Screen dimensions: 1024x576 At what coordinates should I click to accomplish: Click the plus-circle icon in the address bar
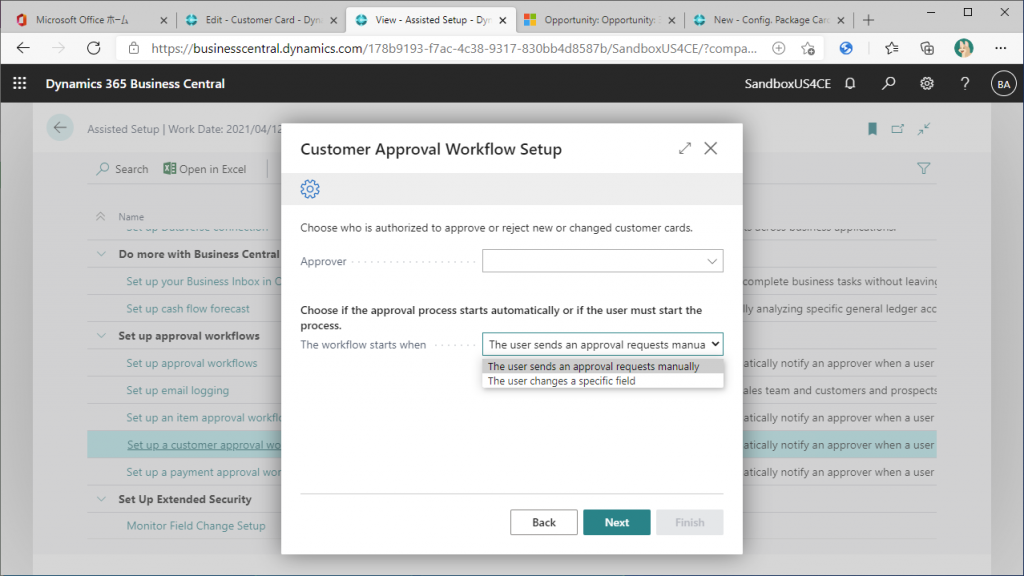click(x=778, y=48)
